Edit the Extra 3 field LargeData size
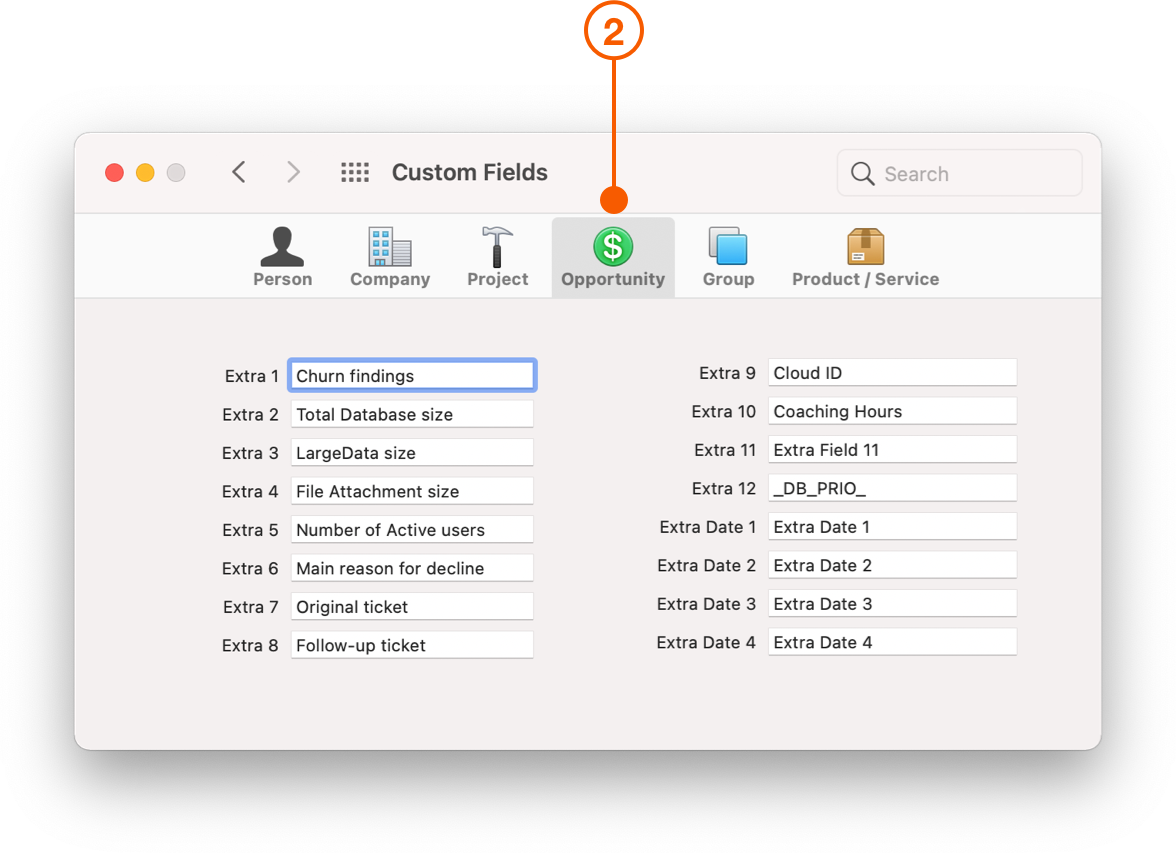 [x=412, y=452]
